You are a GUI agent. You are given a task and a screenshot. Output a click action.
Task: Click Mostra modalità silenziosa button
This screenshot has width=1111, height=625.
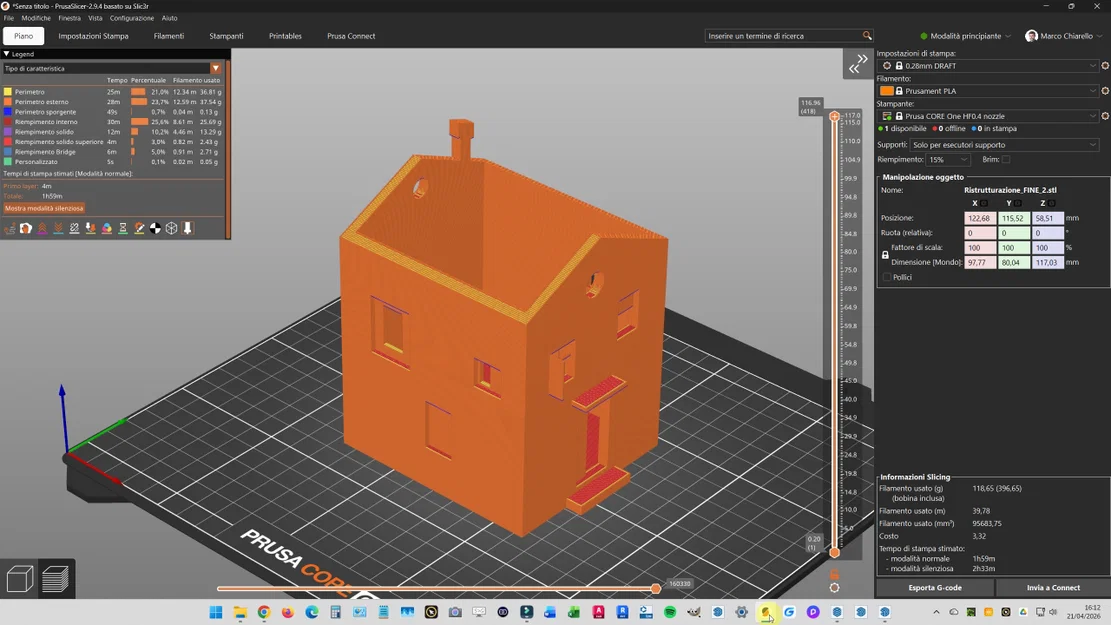click(44, 208)
